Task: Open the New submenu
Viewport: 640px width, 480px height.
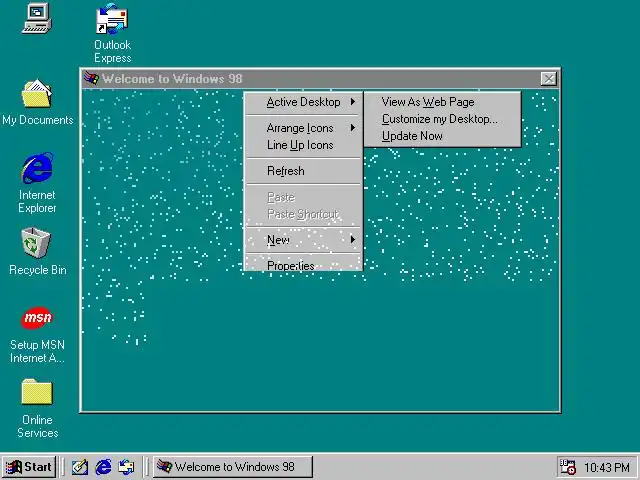Action: (303, 240)
